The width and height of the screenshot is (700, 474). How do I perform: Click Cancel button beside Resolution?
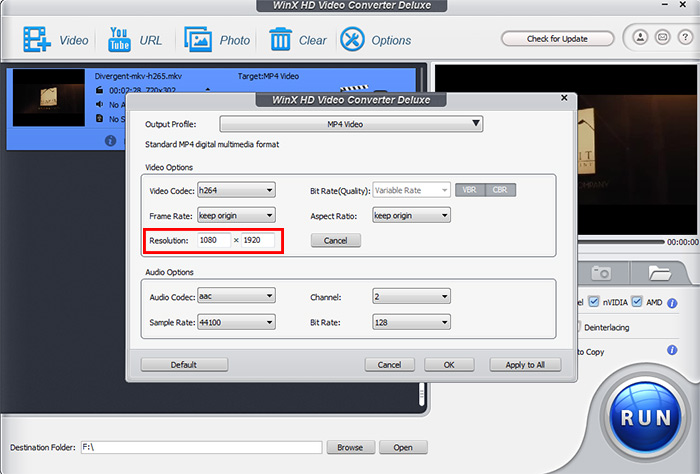(x=336, y=240)
